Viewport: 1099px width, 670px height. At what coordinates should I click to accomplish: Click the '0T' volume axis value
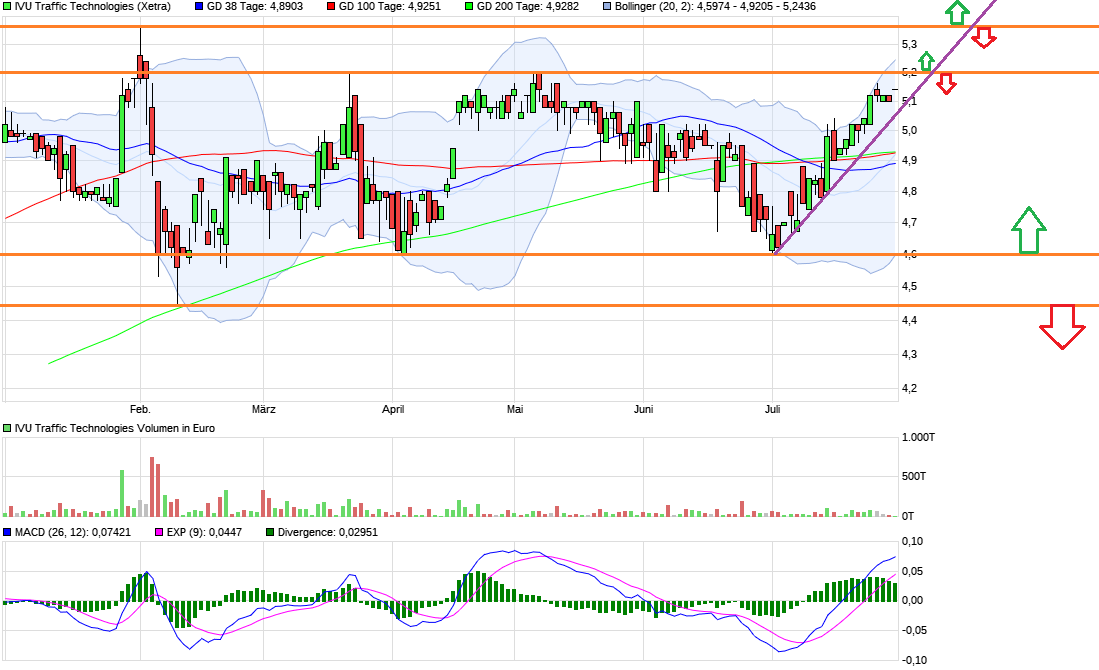click(908, 516)
